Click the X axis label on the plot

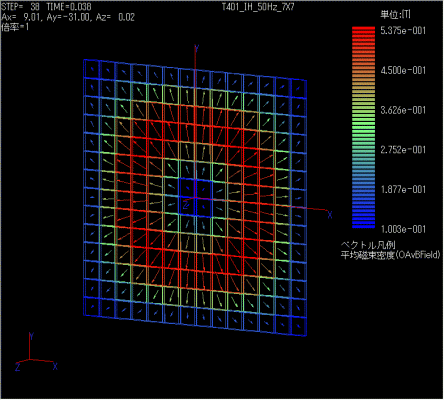[x=330, y=215]
